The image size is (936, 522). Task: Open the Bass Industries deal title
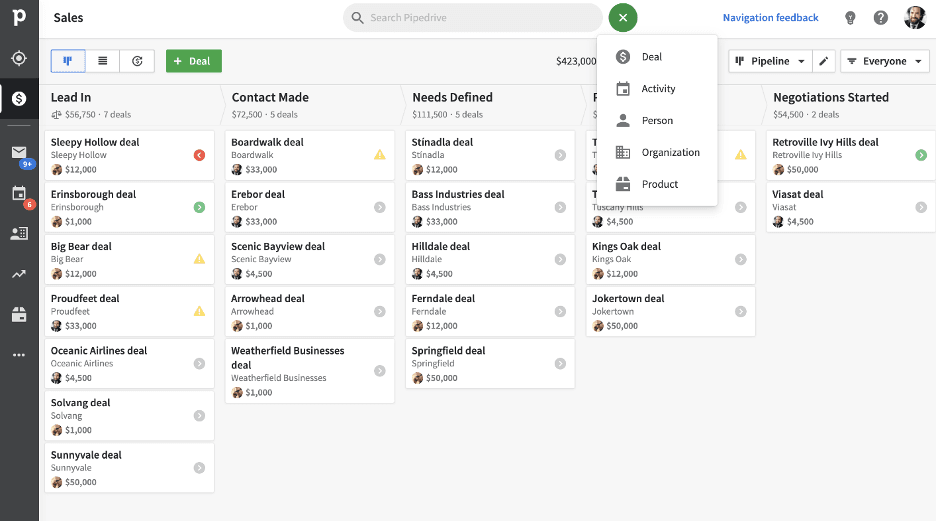458,194
